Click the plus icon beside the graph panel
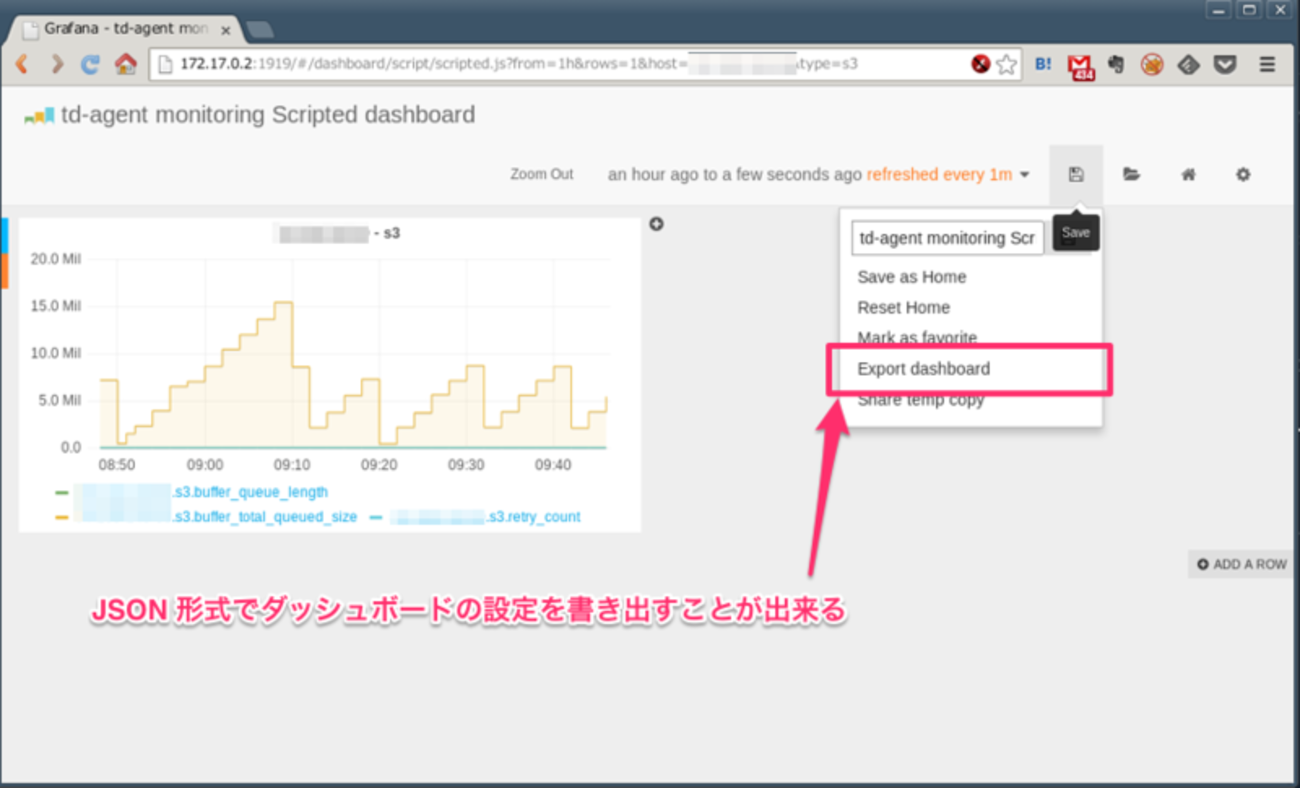 [x=656, y=224]
